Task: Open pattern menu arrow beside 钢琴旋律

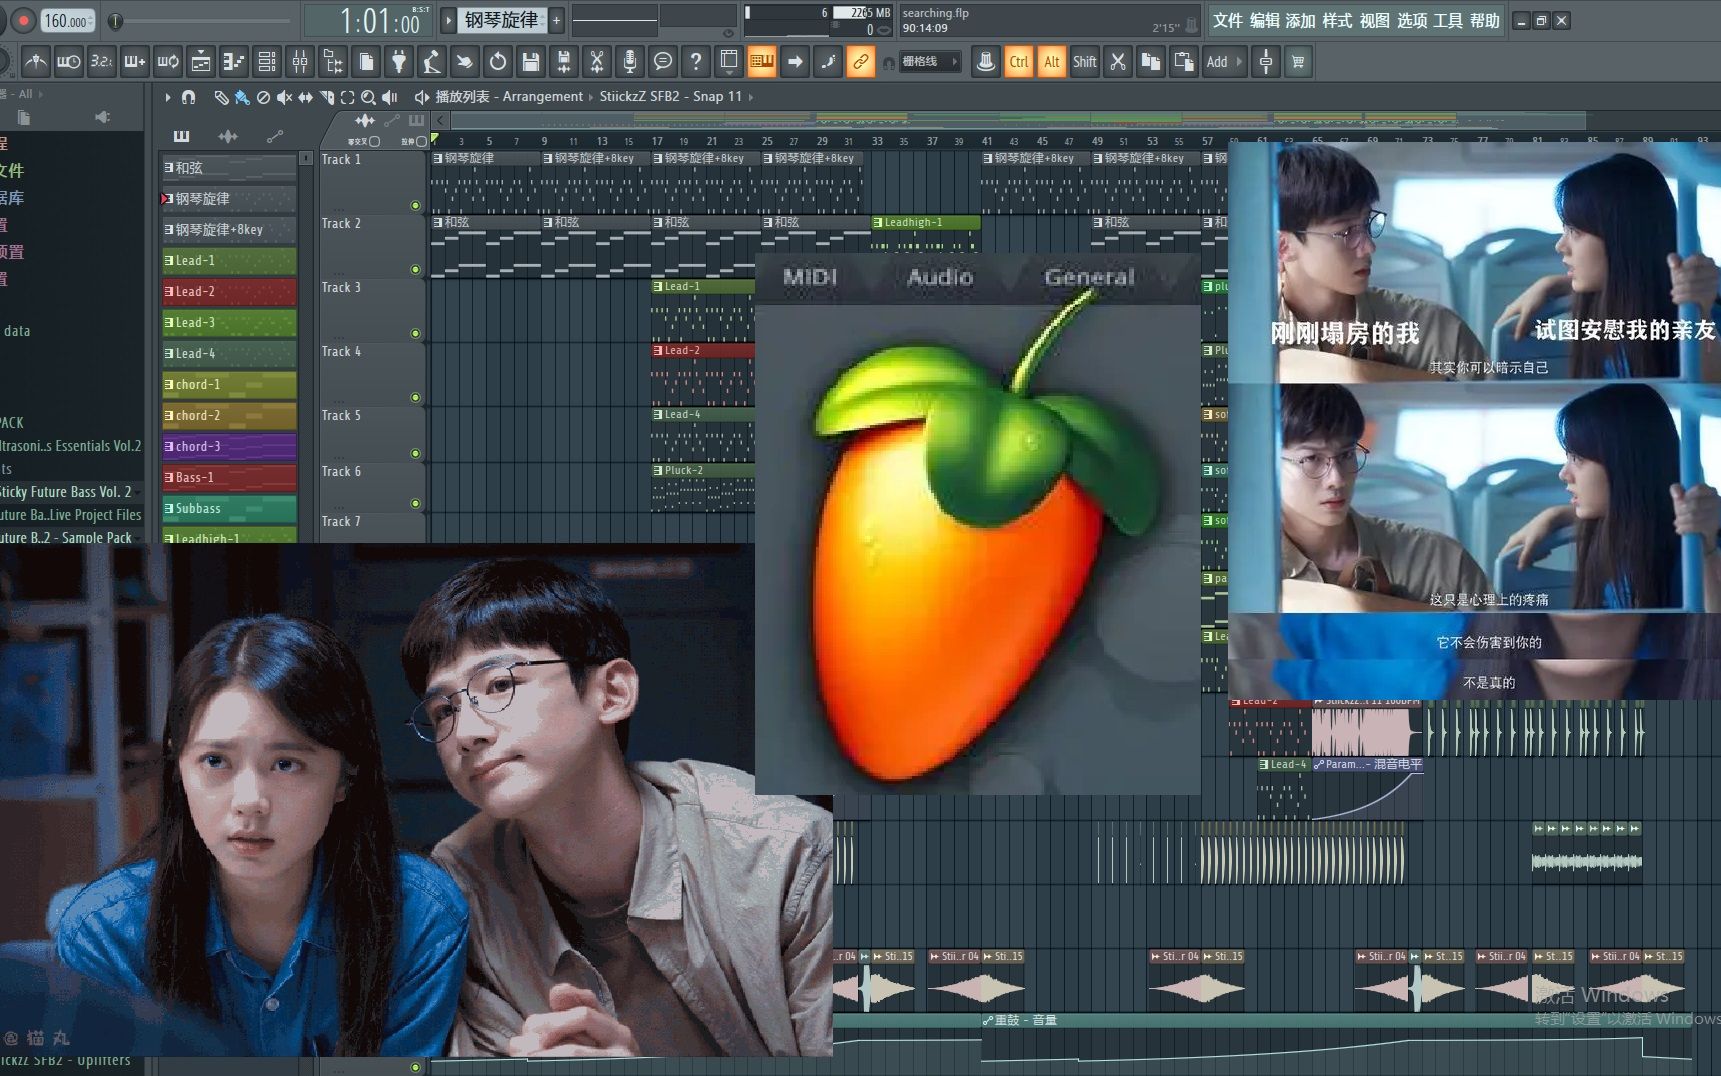Action: click(448, 20)
